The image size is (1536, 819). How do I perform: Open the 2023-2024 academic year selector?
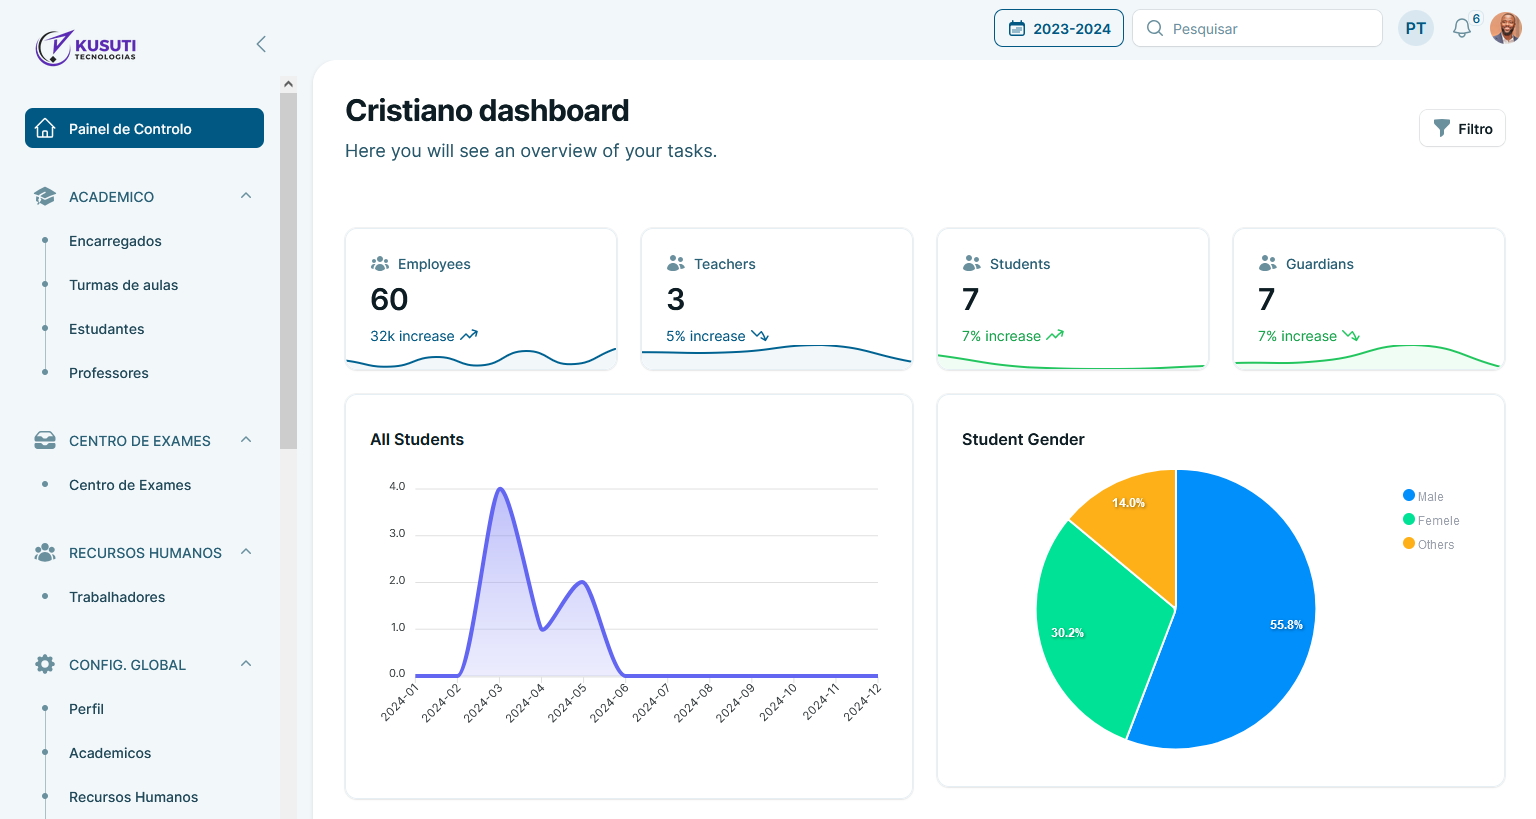coord(1059,28)
